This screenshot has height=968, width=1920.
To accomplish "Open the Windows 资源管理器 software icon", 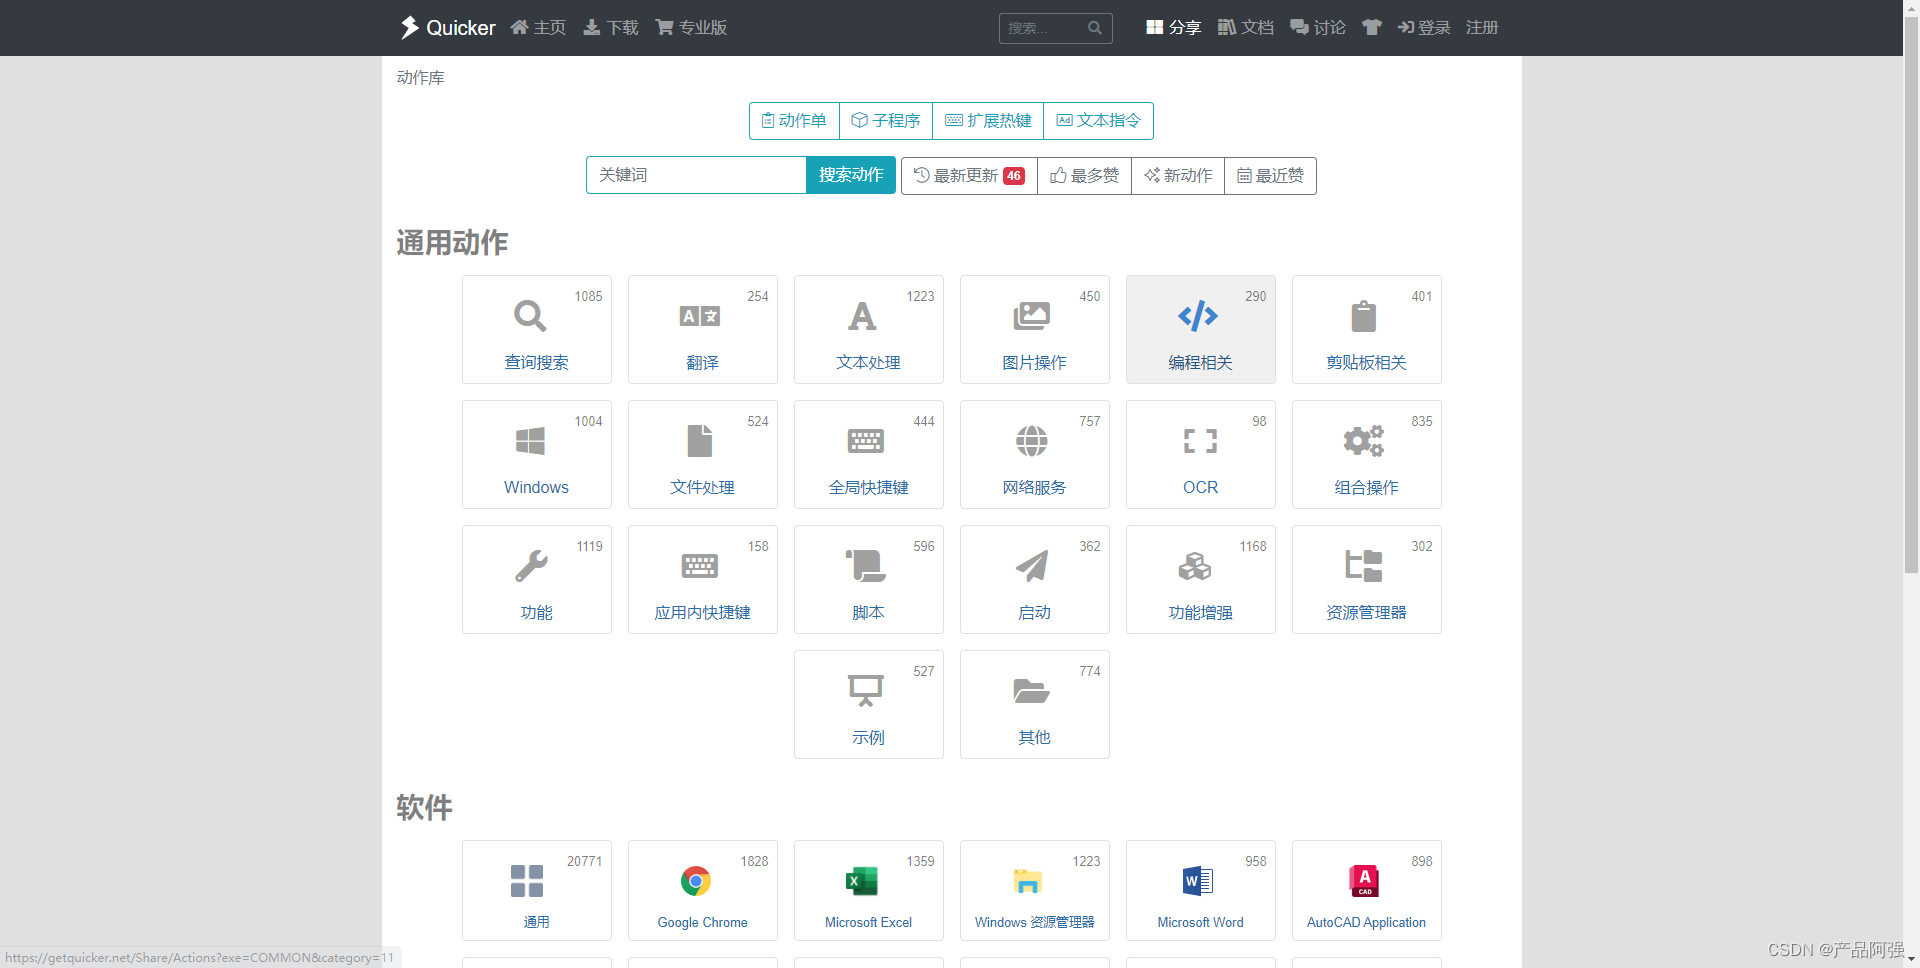I will pos(1027,881).
